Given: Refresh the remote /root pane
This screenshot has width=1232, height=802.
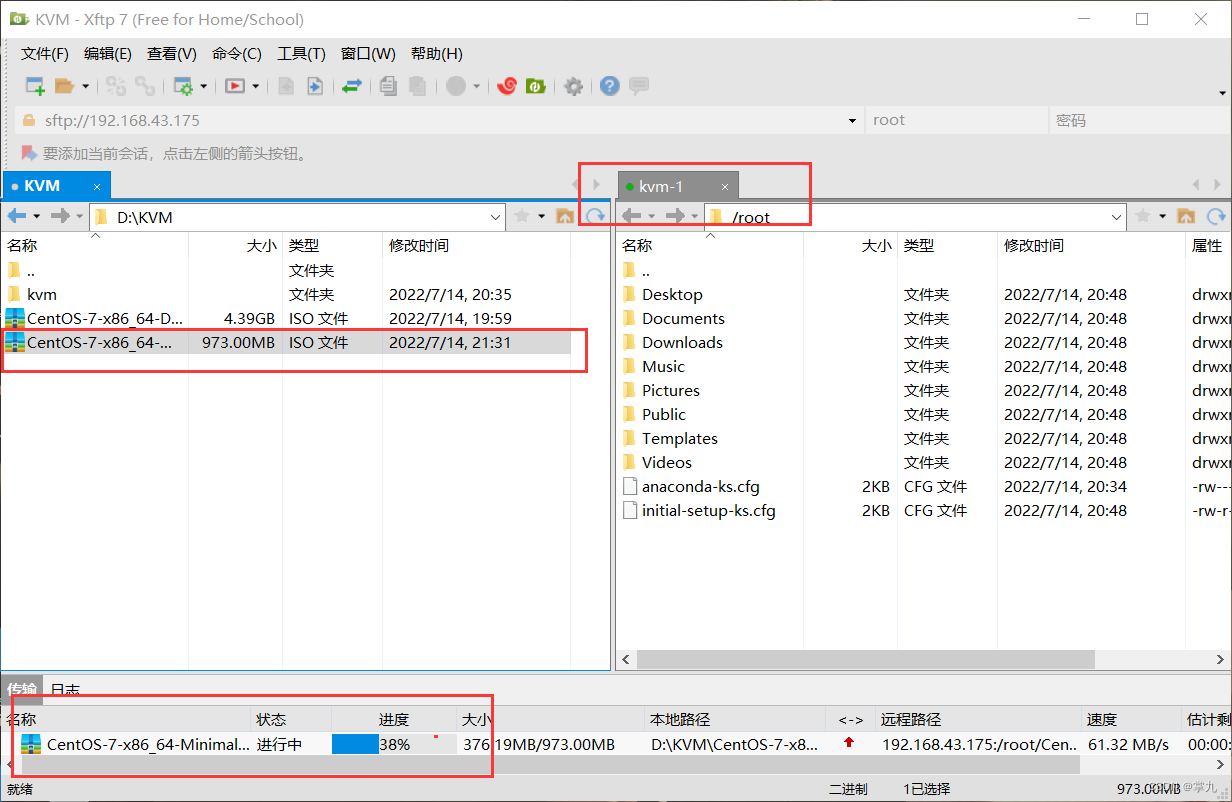Looking at the screenshot, I should 1216,216.
